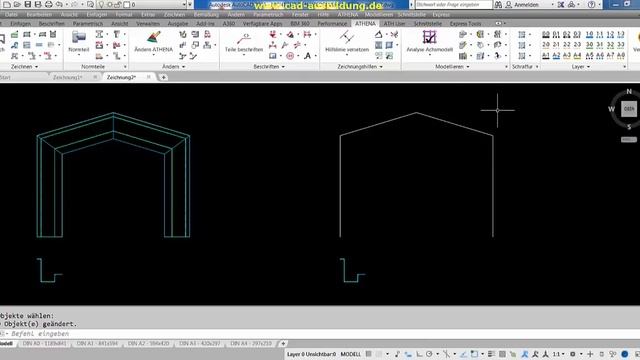
Task: Click the Undo arrow in quick access toolbar
Action: tap(59, 4)
